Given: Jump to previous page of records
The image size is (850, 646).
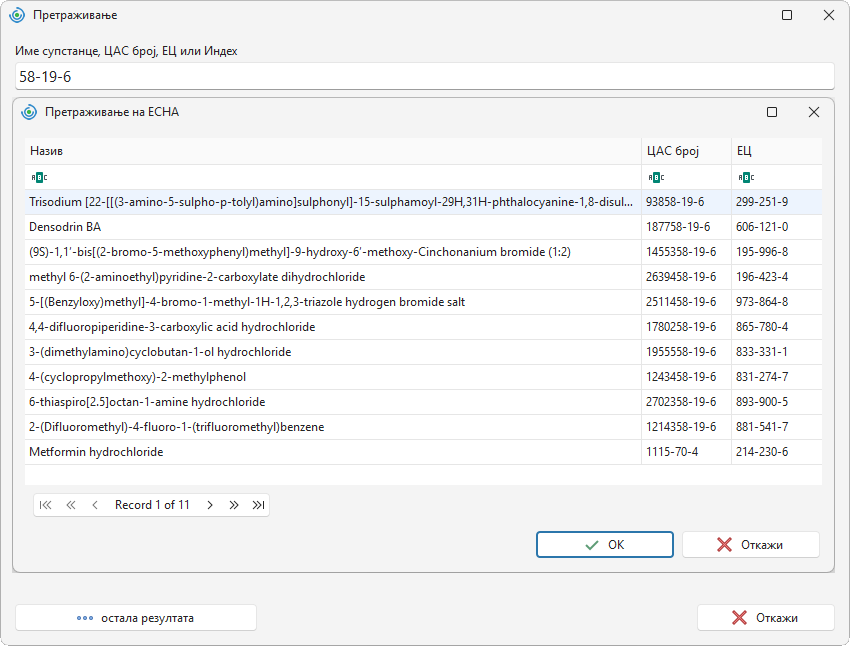Looking at the screenshot, I should (x=70, y=505).
